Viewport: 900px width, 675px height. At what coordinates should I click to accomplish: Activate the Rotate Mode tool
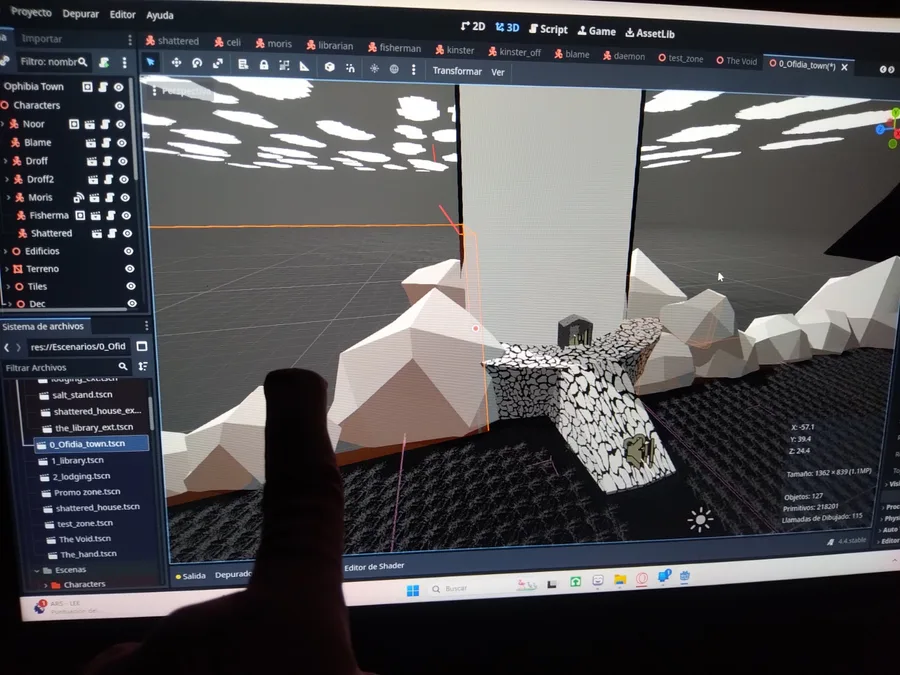pos(197,63)
